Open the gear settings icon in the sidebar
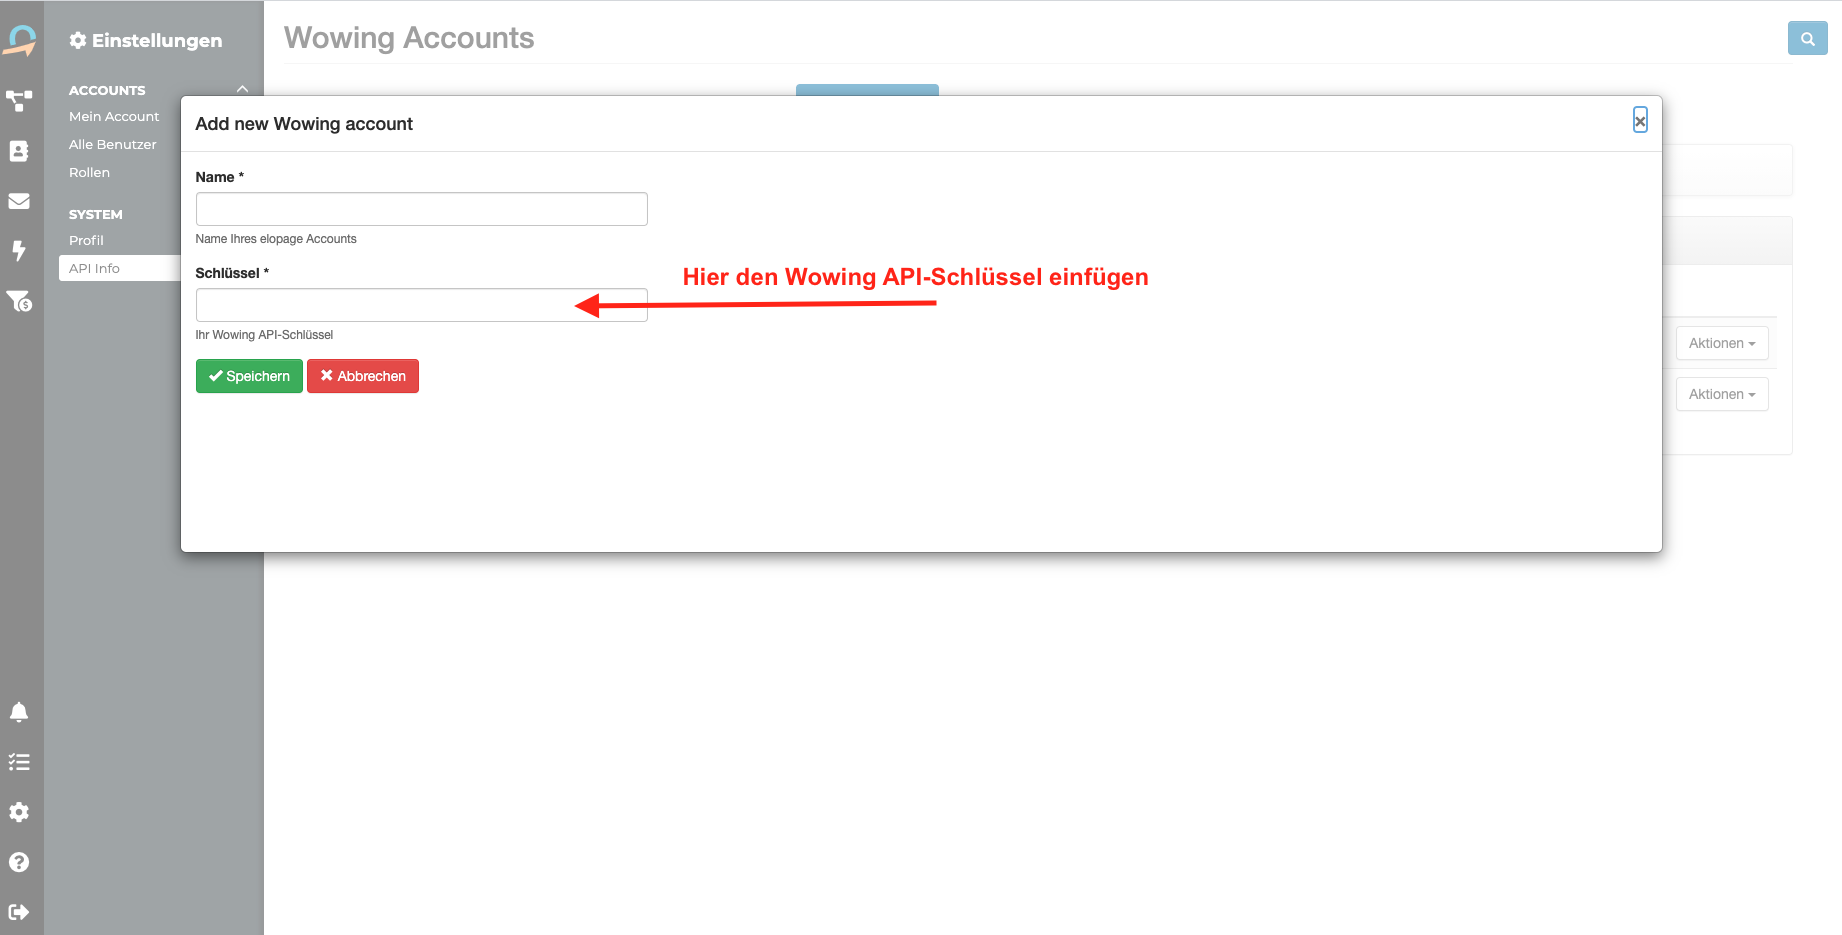1842x935 pixels. pyautogui.click(x=19, y=812)
